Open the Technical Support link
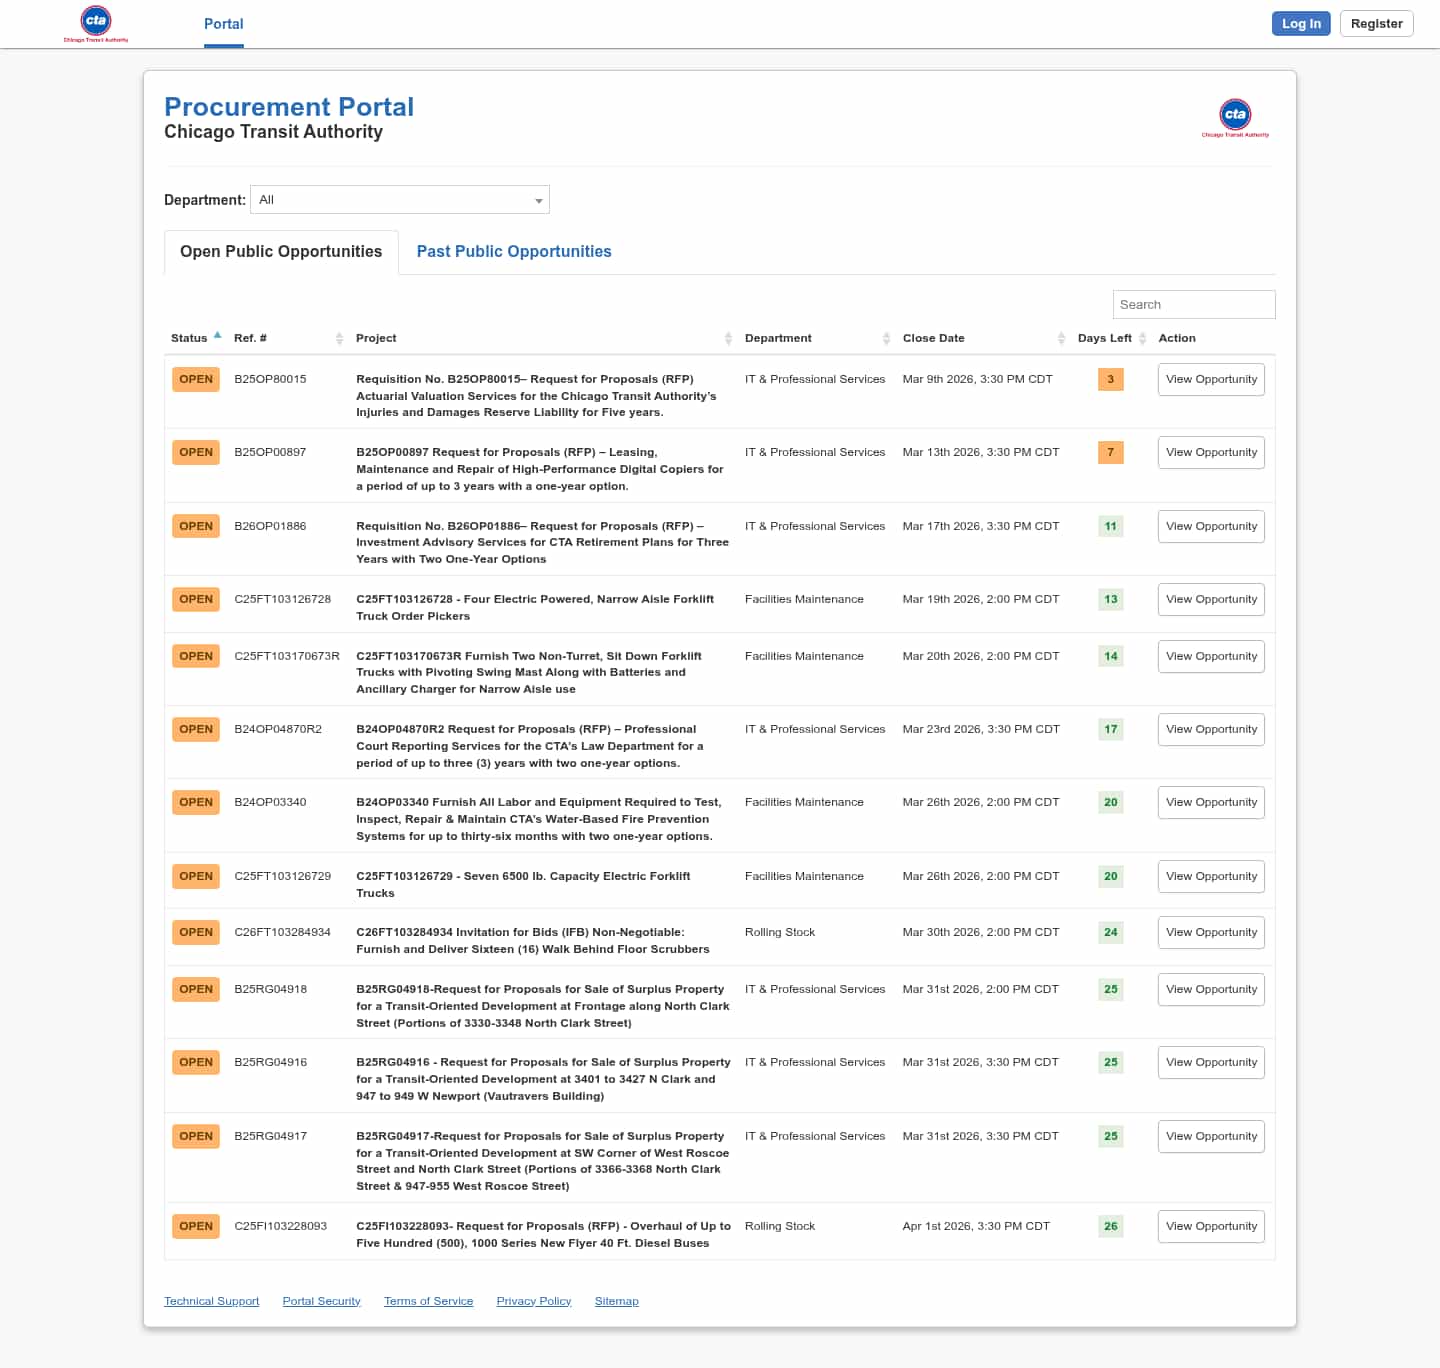This screenshot has height=1368, width=1440. pyautogui.click(x=212, y=1301)
